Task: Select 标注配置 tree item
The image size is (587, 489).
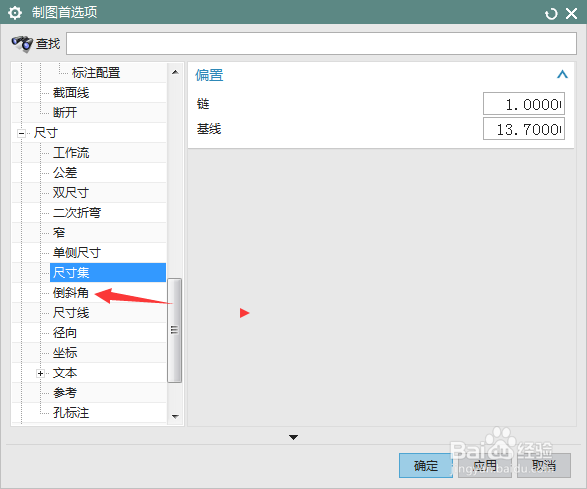Action: tap(96, 73)
